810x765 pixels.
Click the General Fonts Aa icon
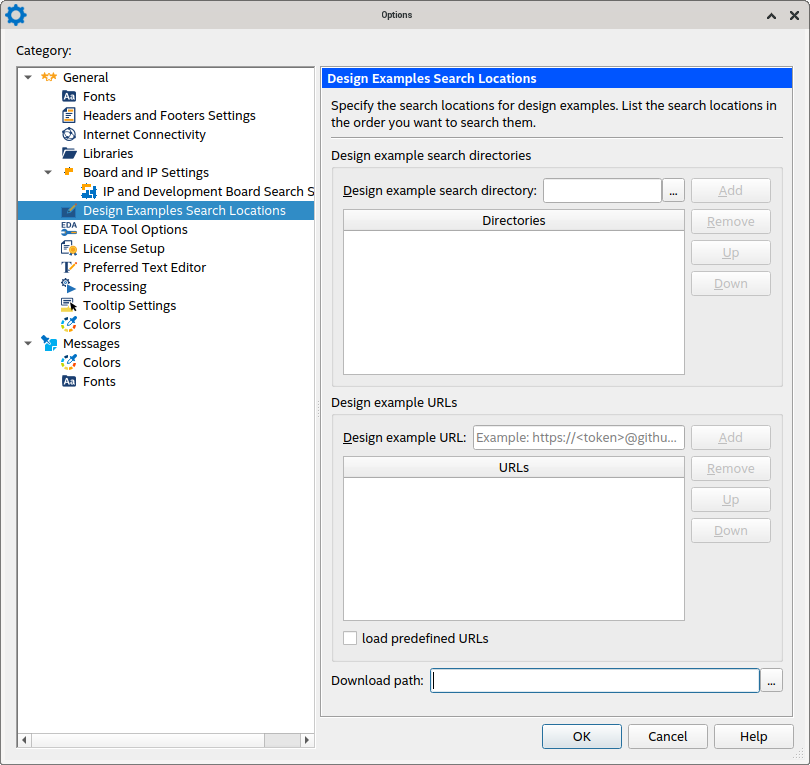click(x=69, y=96)
